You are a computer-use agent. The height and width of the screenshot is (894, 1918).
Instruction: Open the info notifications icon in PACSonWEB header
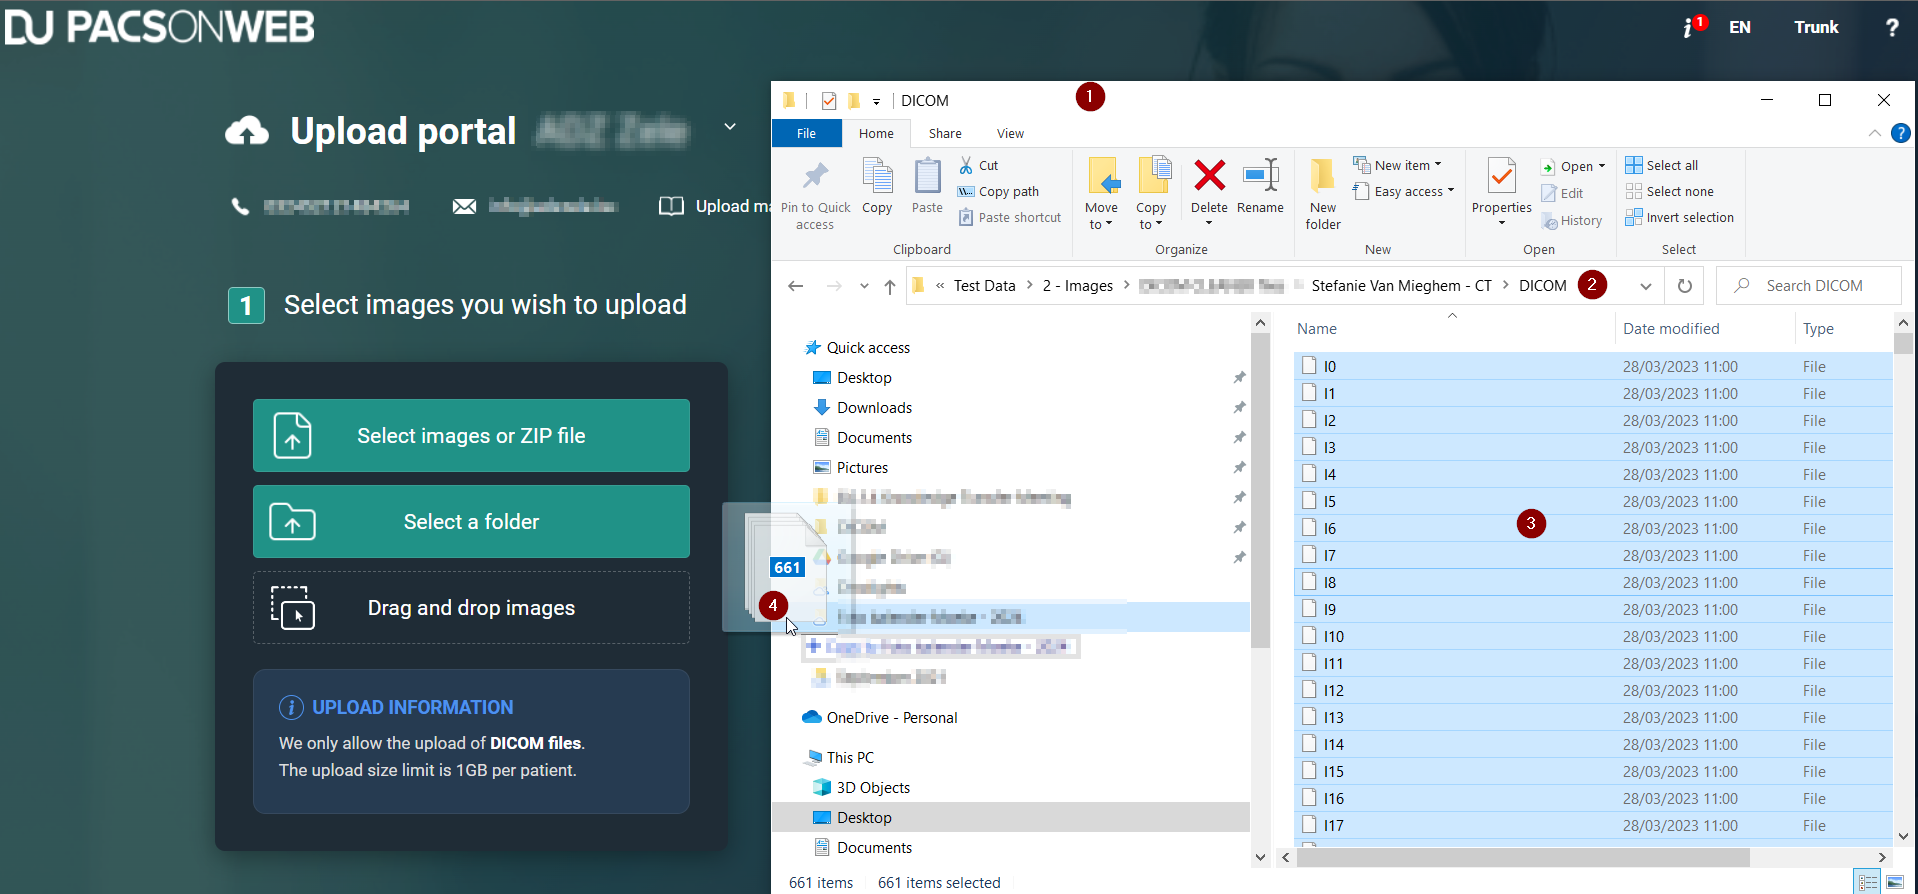click(x=1693, y=27)
